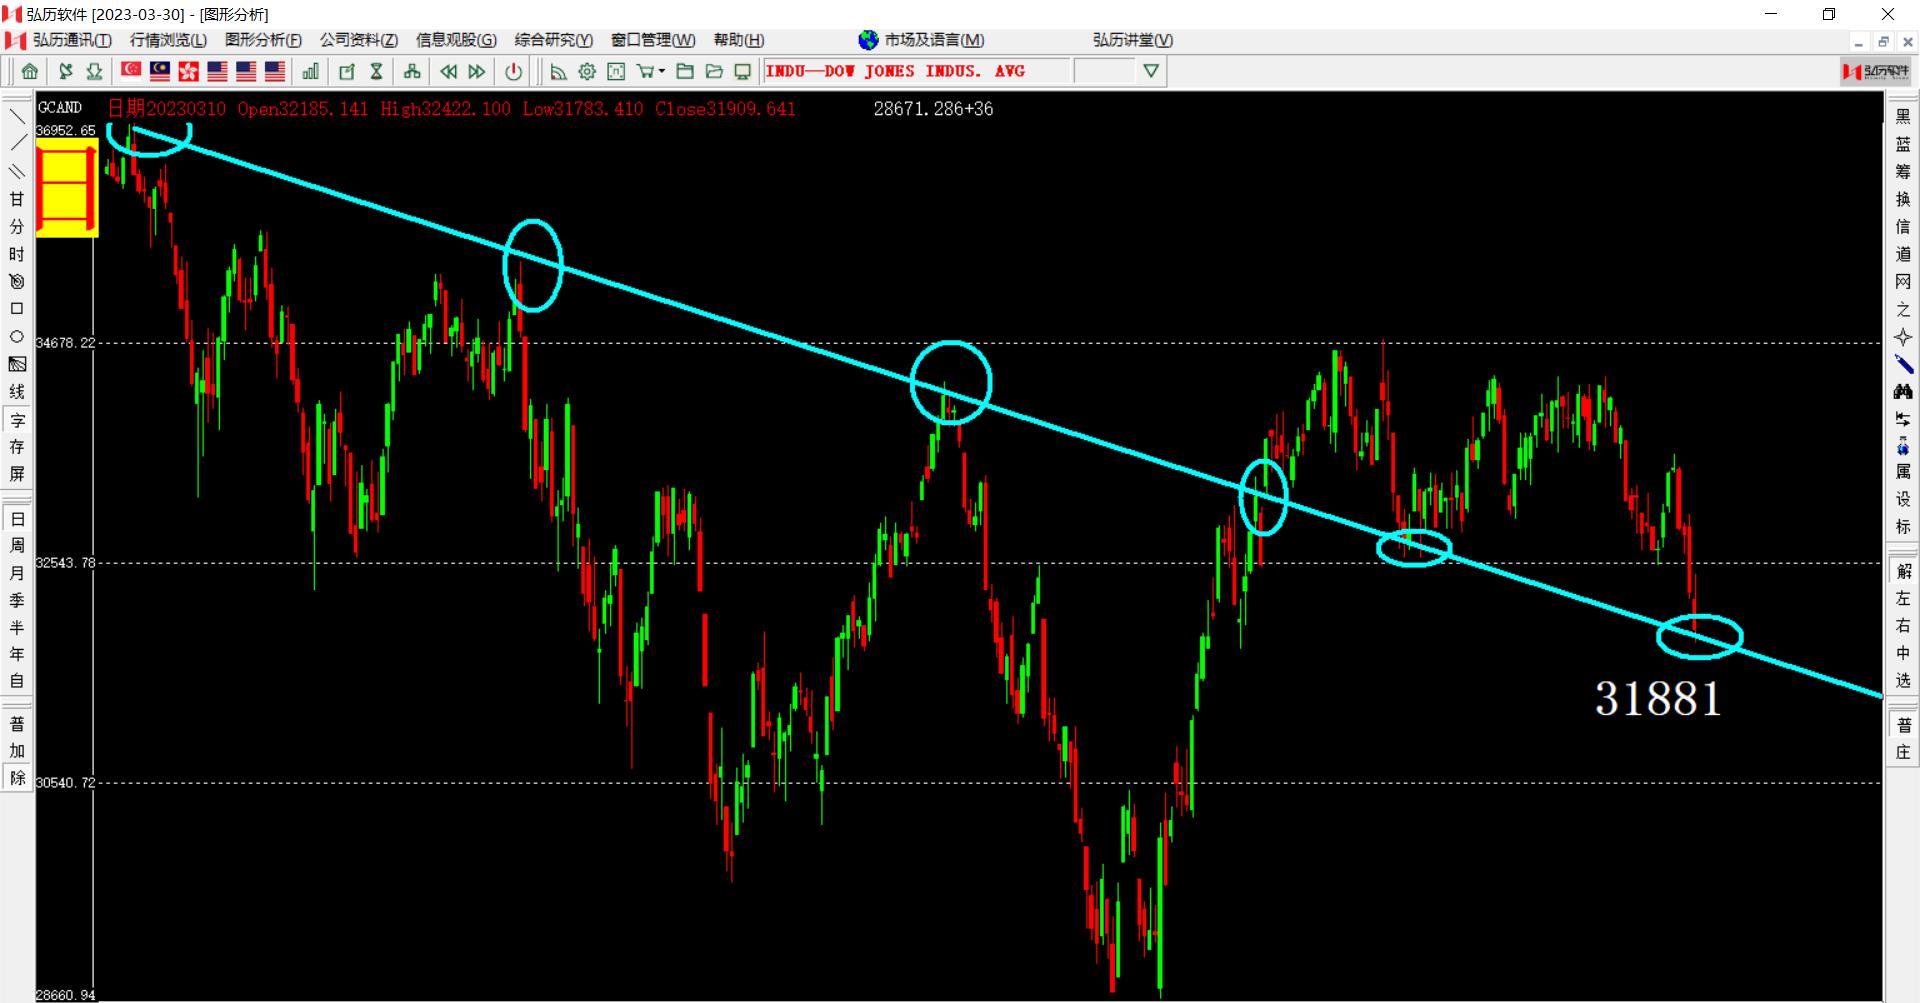Image resolution: width=1920 pixels, height=1003 pixels.
Task: Open the 公司资料(Z) menu
Action: (x=359, y=40)
